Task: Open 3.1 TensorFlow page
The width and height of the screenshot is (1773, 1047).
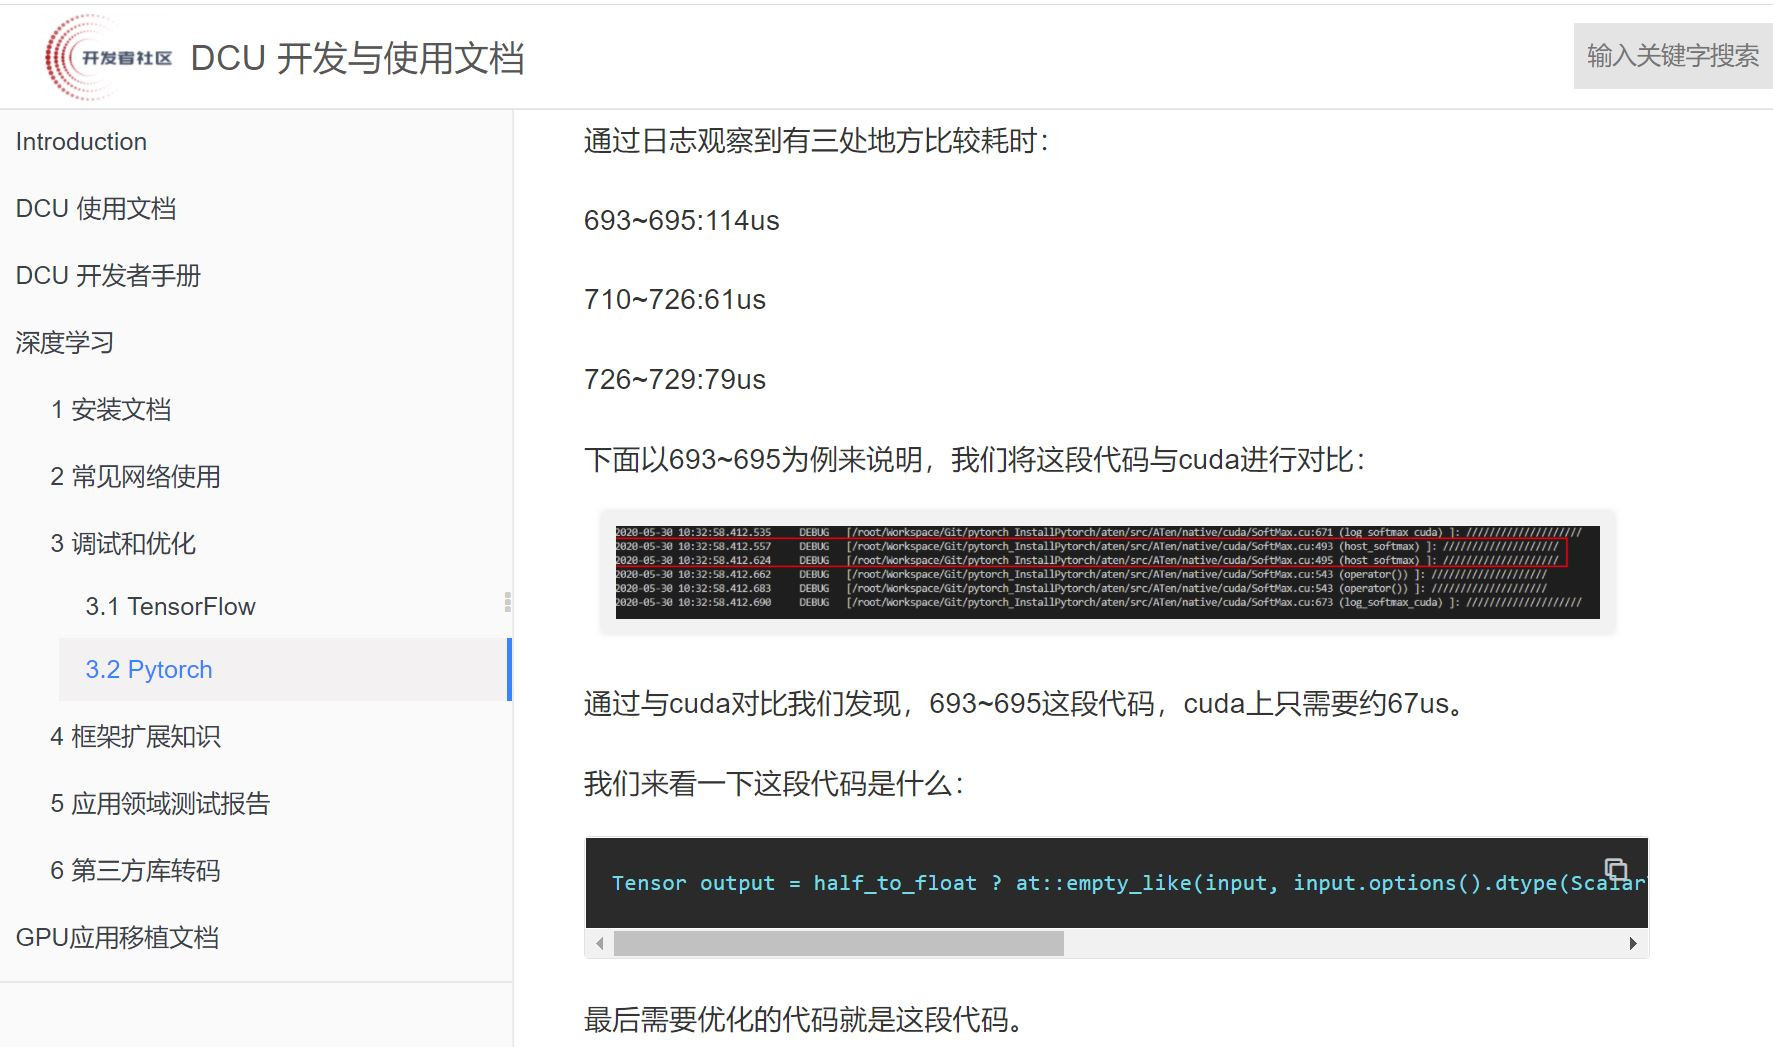Action: pos(170,607)
